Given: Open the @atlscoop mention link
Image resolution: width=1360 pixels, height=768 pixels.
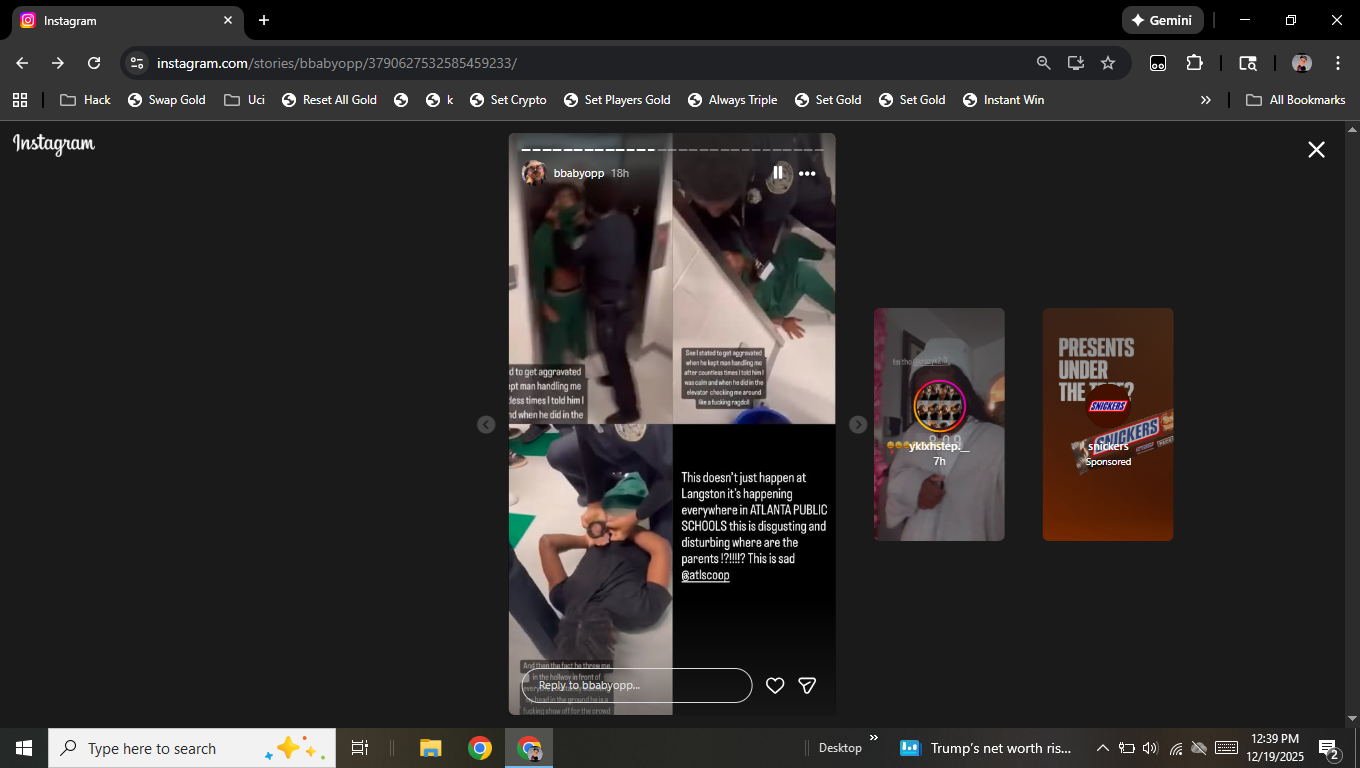Looking at the screenshot, I should click(x=705, y=576).
